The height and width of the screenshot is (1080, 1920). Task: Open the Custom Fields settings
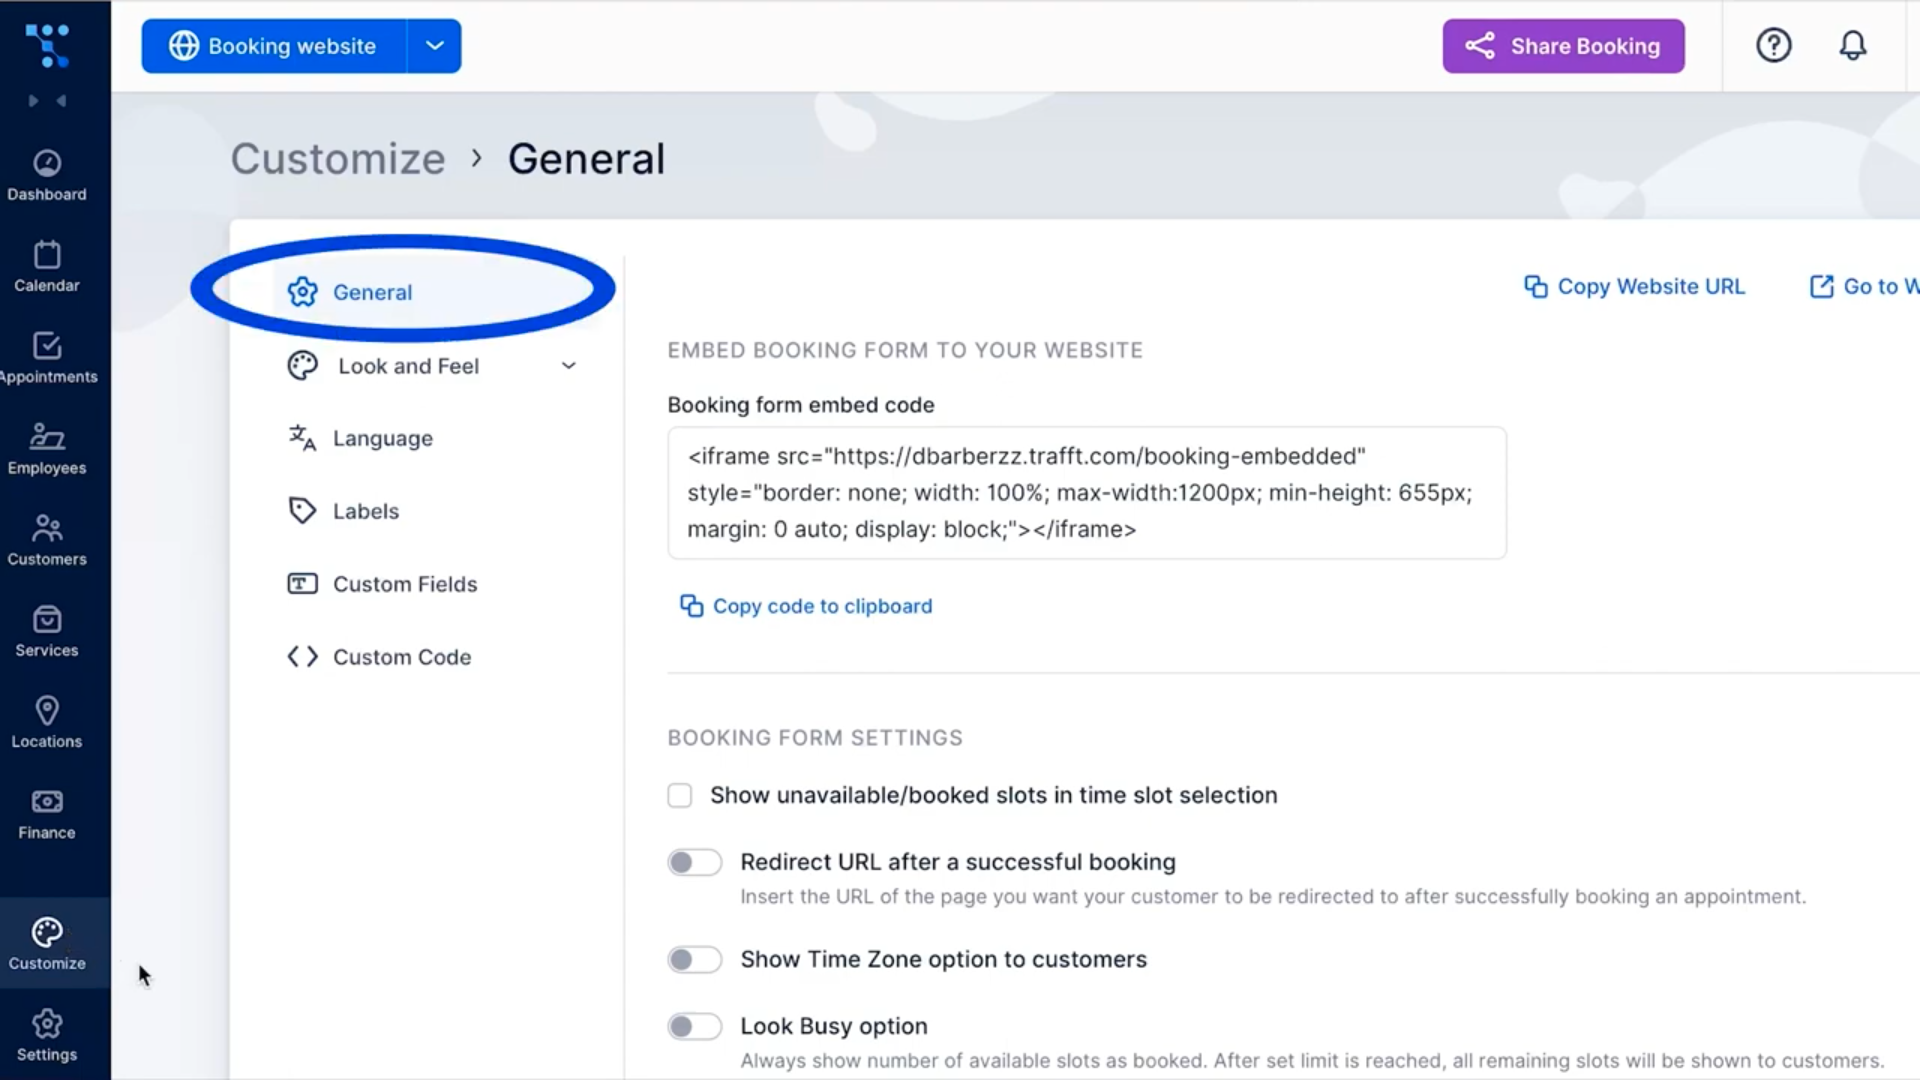[x=405, y=584]
